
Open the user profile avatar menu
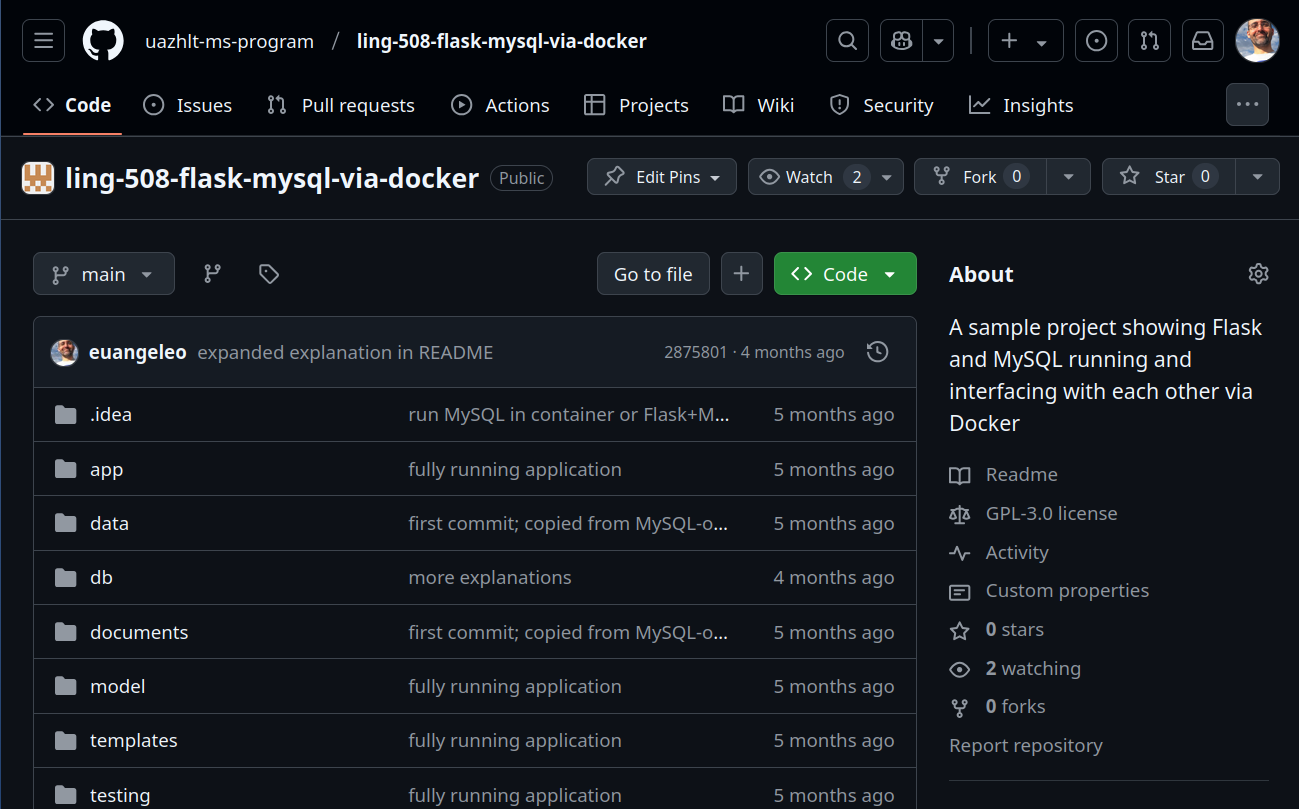click(1257, 41)
